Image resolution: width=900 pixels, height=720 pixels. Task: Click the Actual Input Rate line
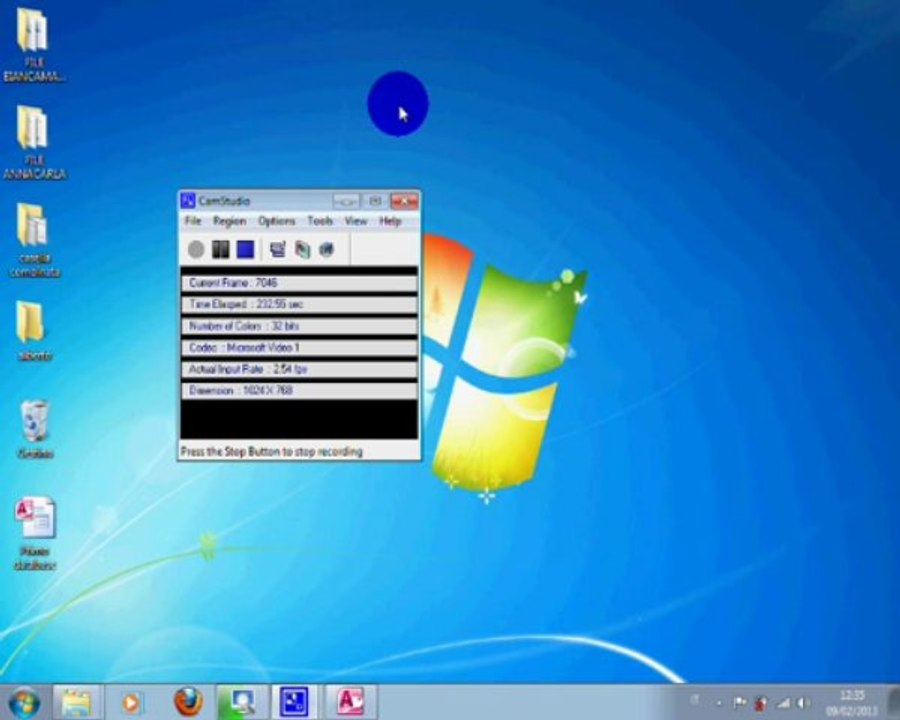(x=299, y=369)
